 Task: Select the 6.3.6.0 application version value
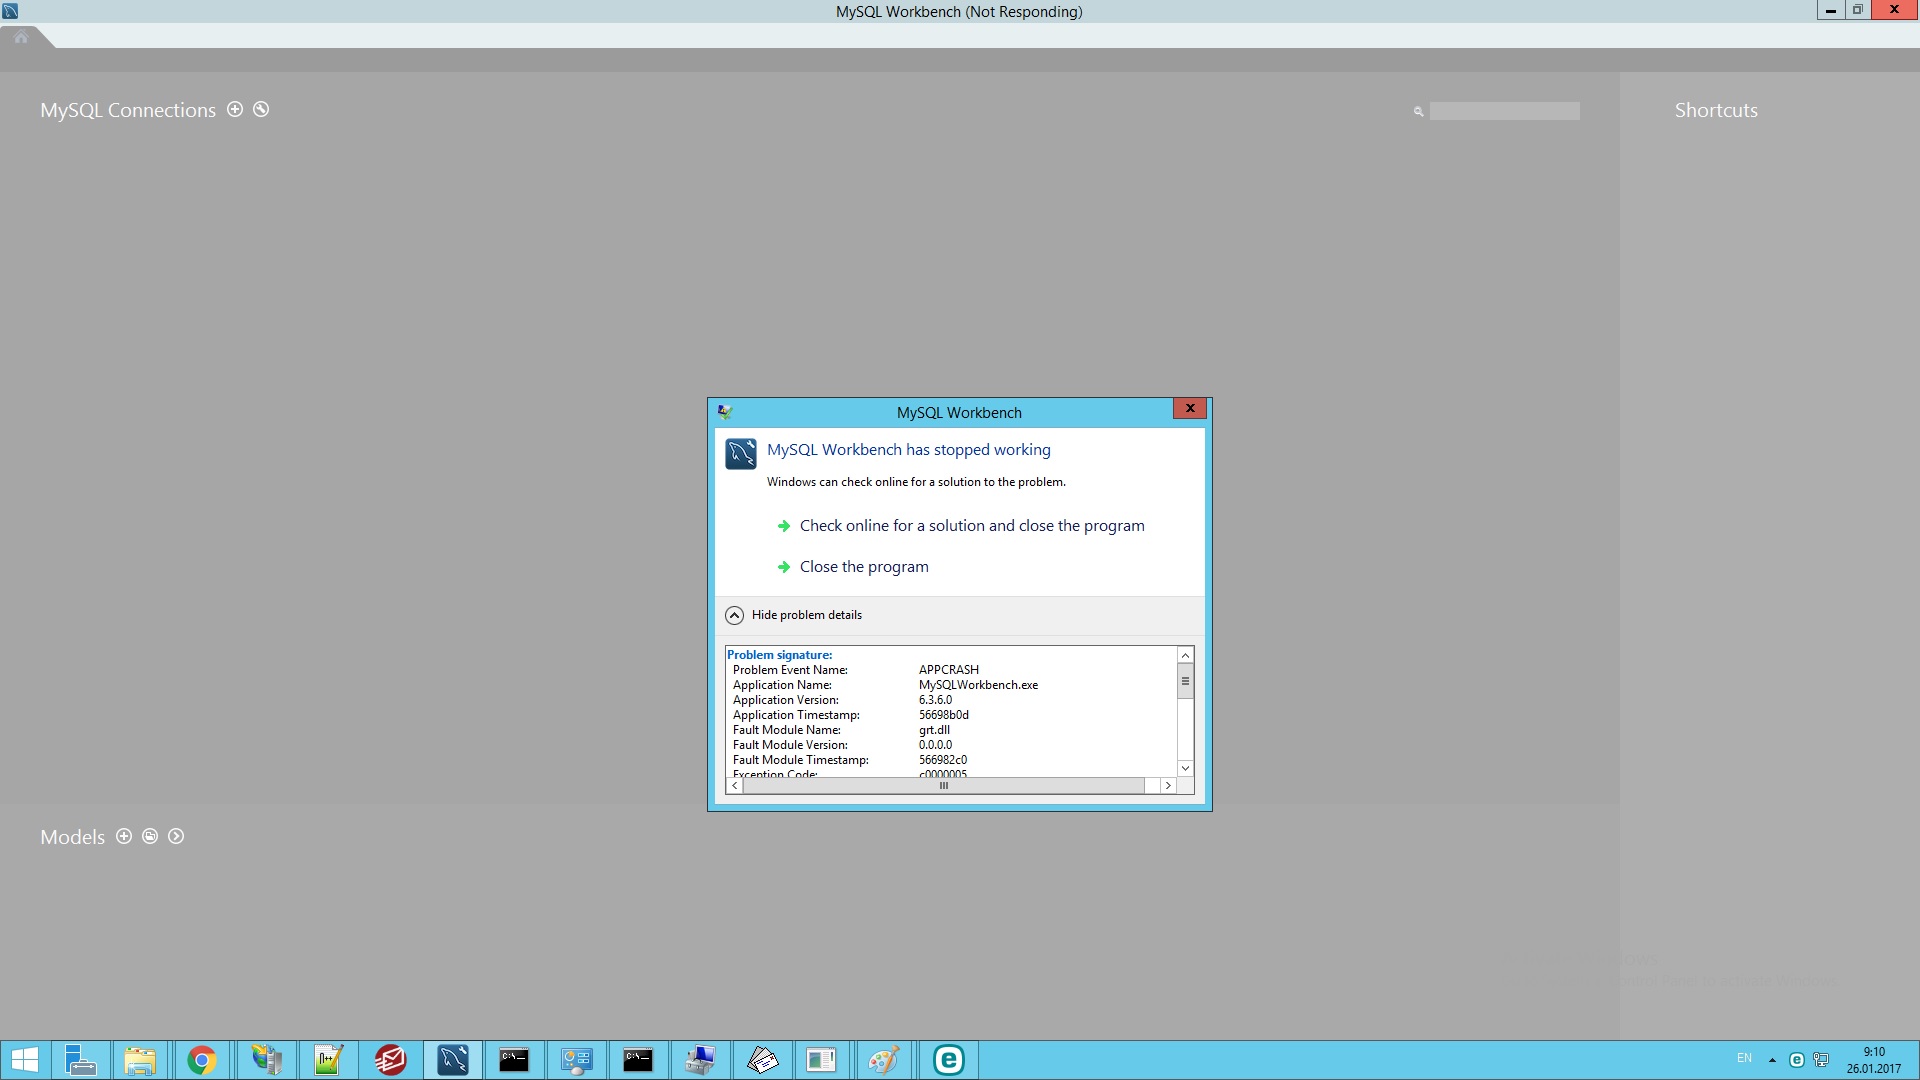coord(935,700)
